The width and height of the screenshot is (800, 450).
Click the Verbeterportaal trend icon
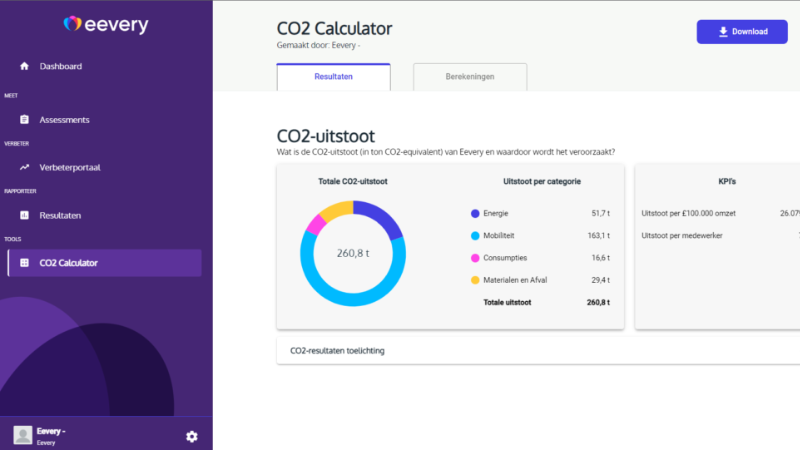click(x=24, y=167)
